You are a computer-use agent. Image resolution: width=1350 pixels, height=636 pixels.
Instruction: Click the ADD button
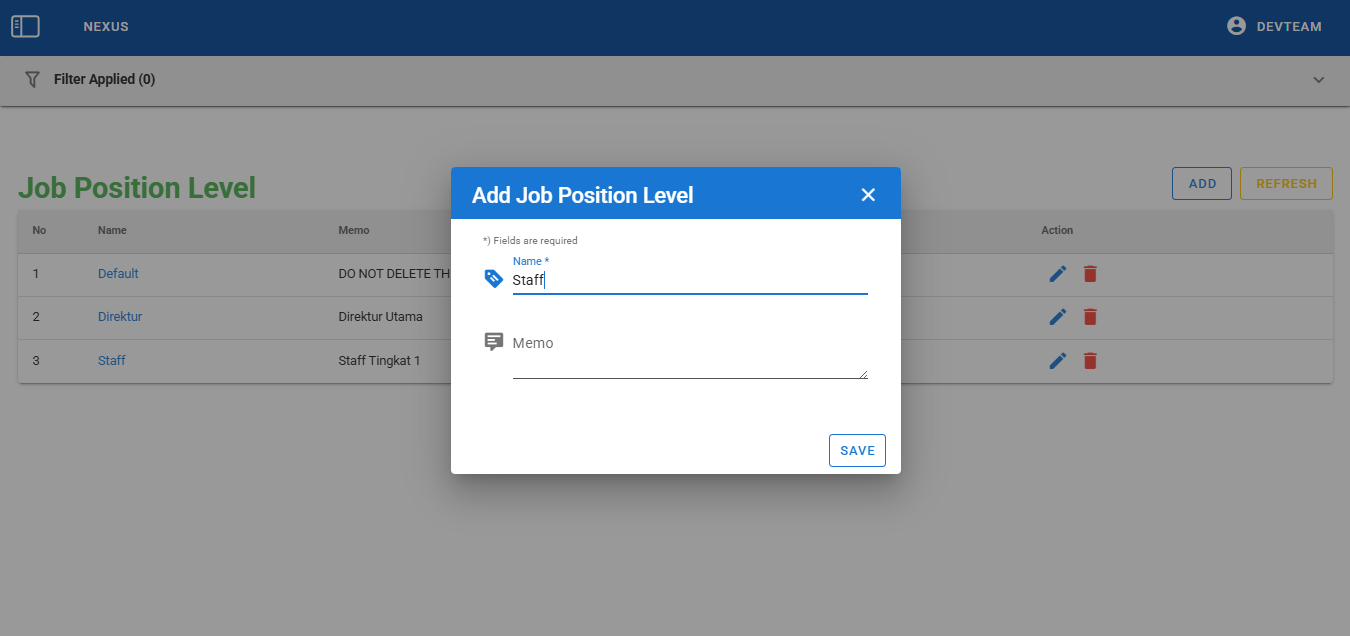tap(1202, 184)
